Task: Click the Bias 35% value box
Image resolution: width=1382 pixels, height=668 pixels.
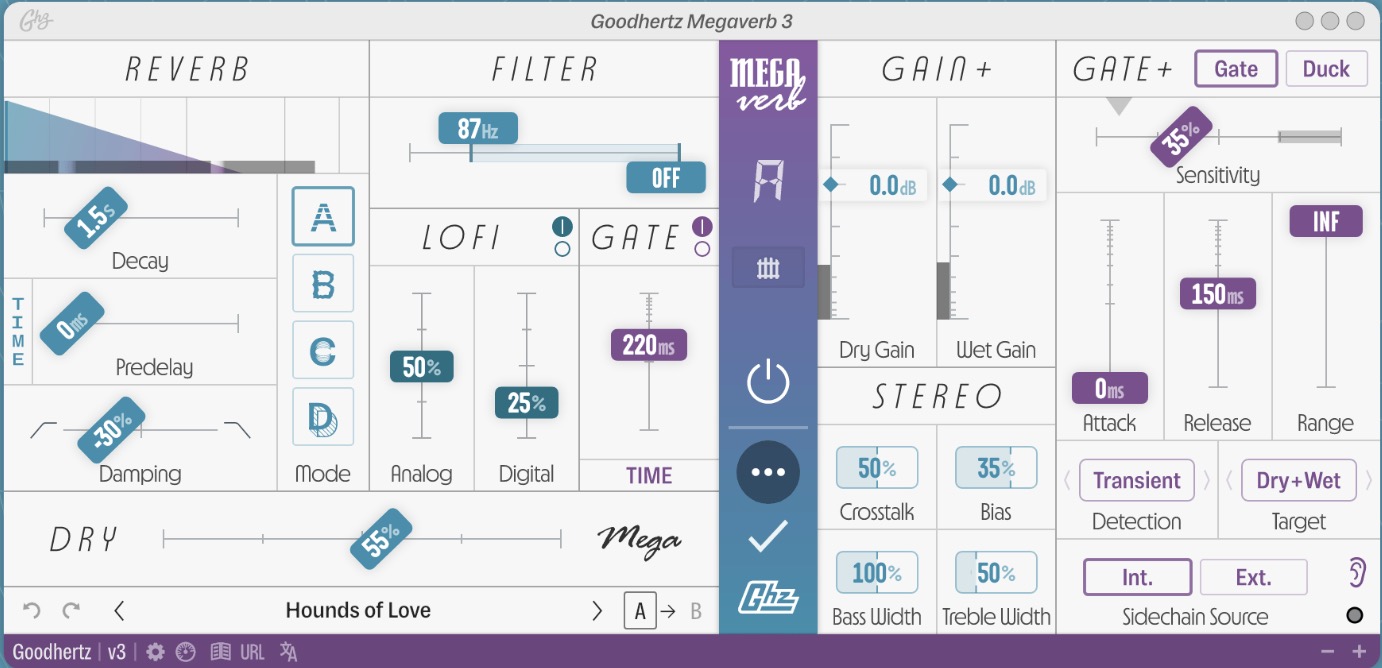Action: [996, 468]
